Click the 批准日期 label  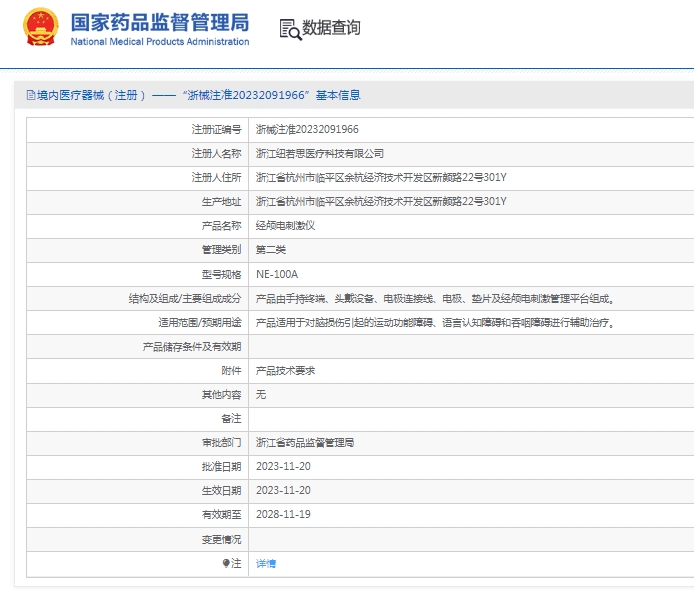click(x=221, y=467)
